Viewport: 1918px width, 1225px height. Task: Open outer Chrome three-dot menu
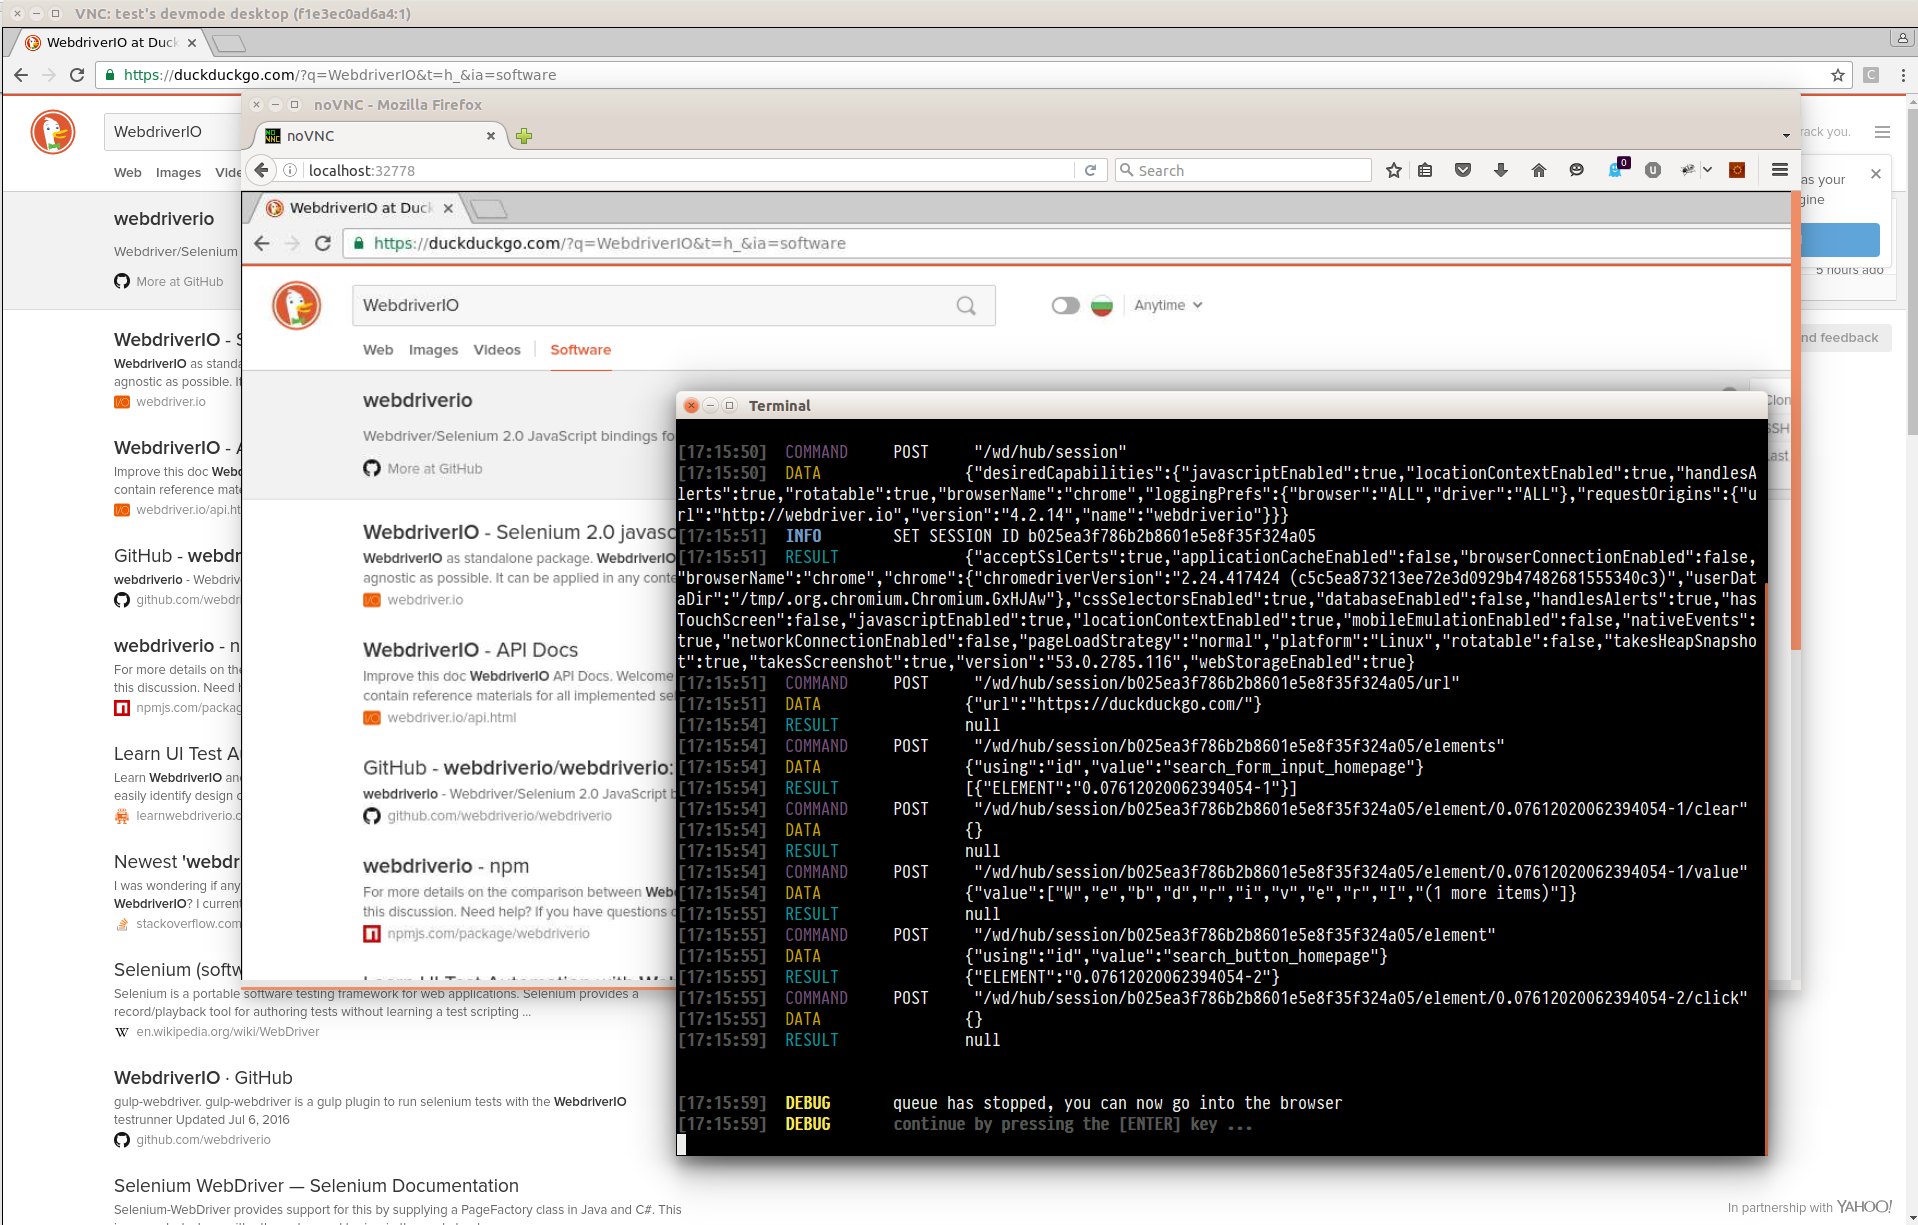(x=1903, y=75)
